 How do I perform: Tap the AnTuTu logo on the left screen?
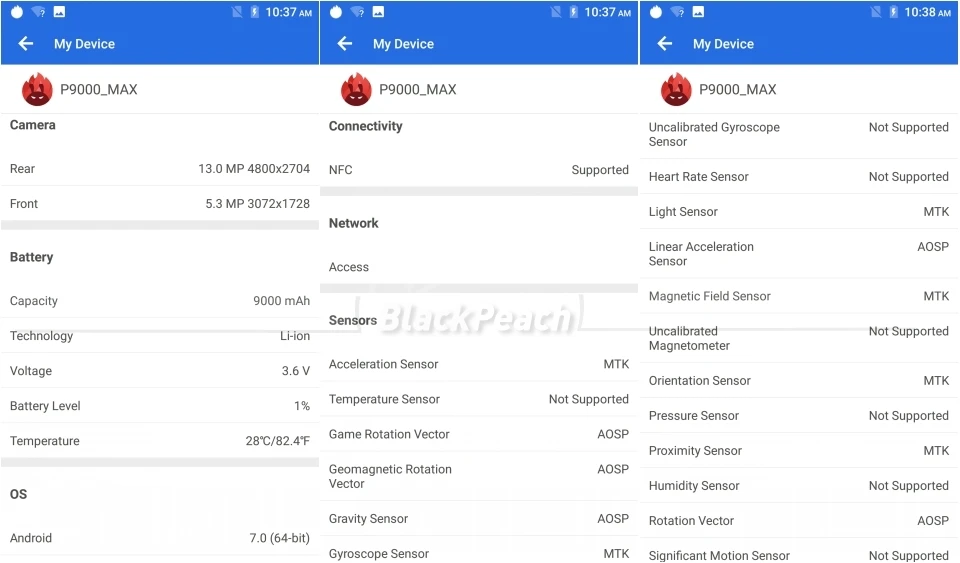pyautogui.click(x=37, y=89)
